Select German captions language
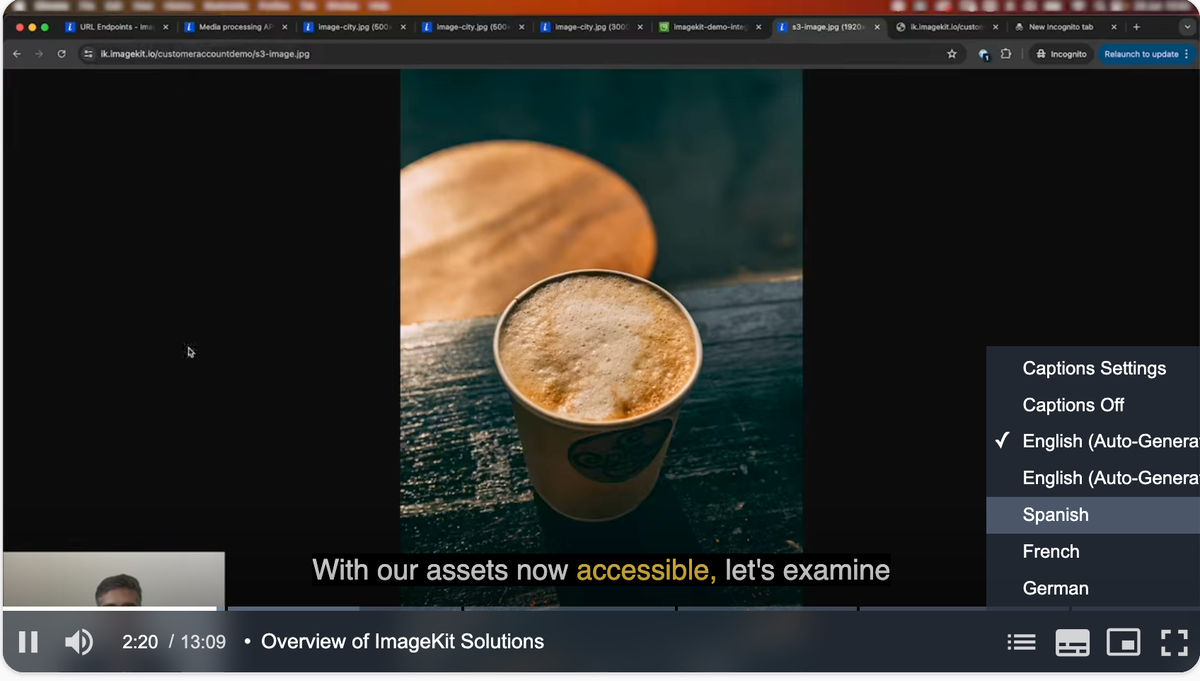 pyautogui.click(x=1093, y=588)
